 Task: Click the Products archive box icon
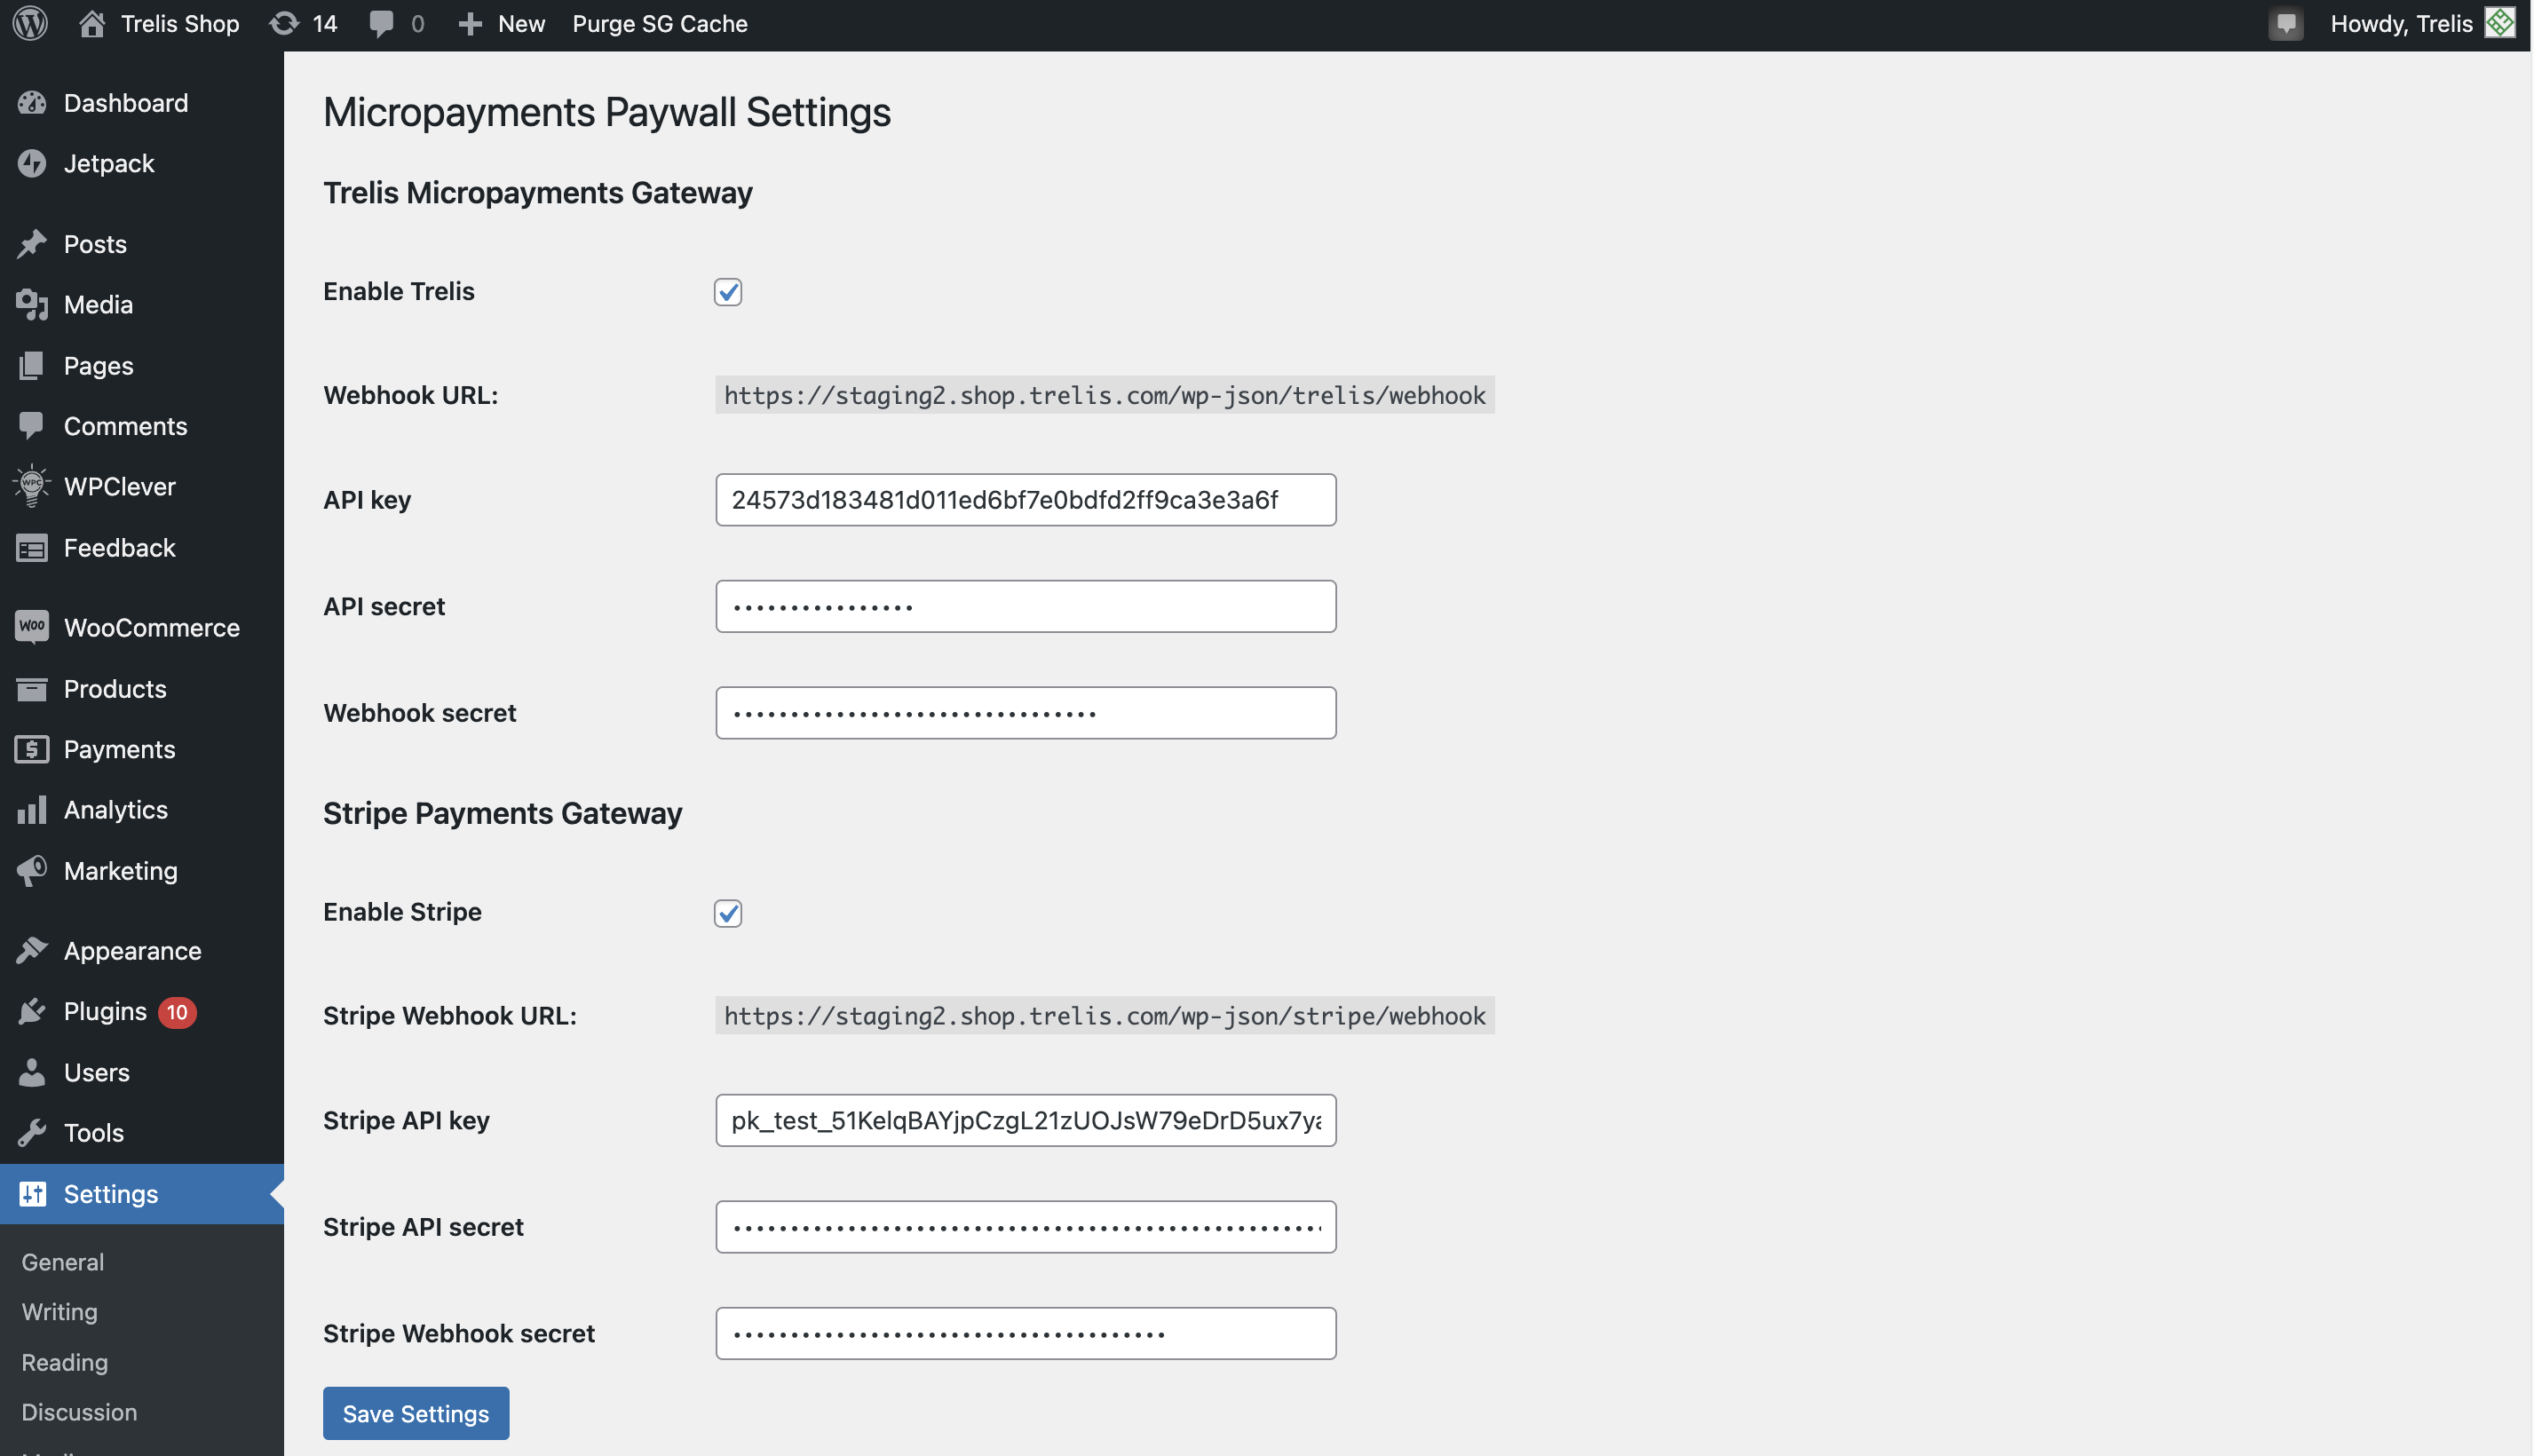tap(32, 689)
